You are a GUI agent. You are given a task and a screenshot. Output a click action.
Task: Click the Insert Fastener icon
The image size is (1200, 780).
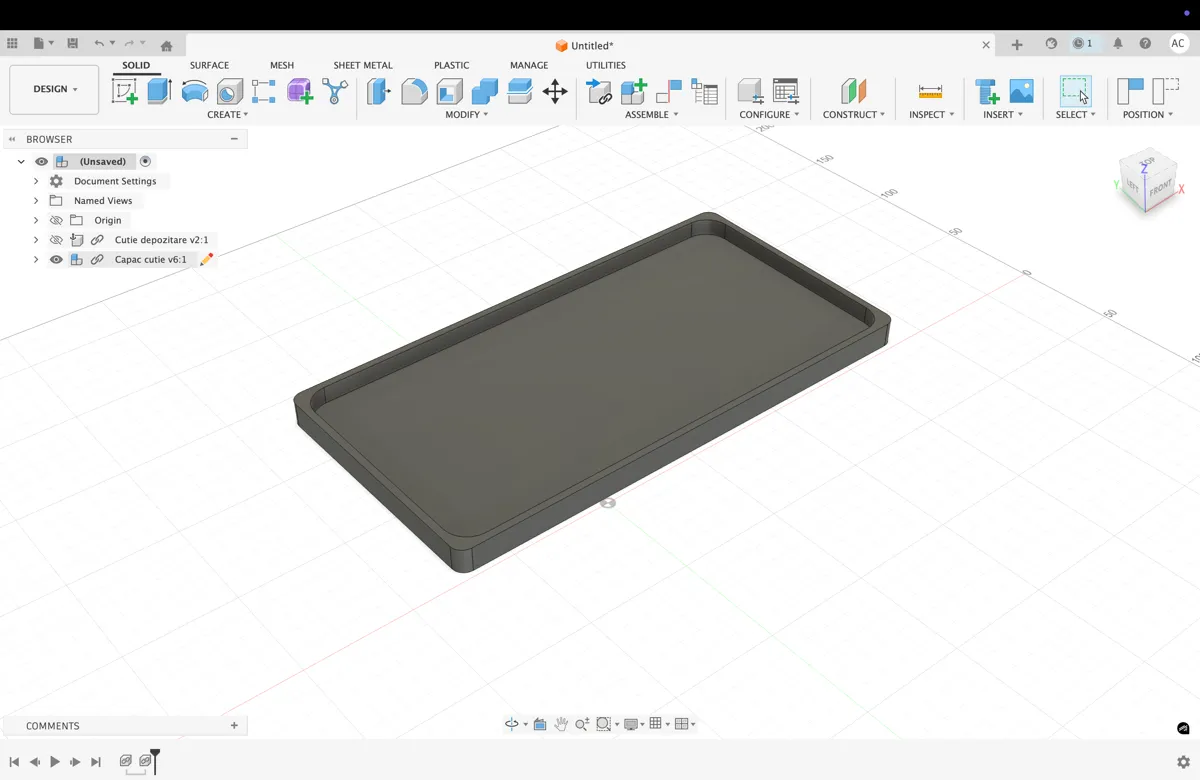(x=987, y=91)
